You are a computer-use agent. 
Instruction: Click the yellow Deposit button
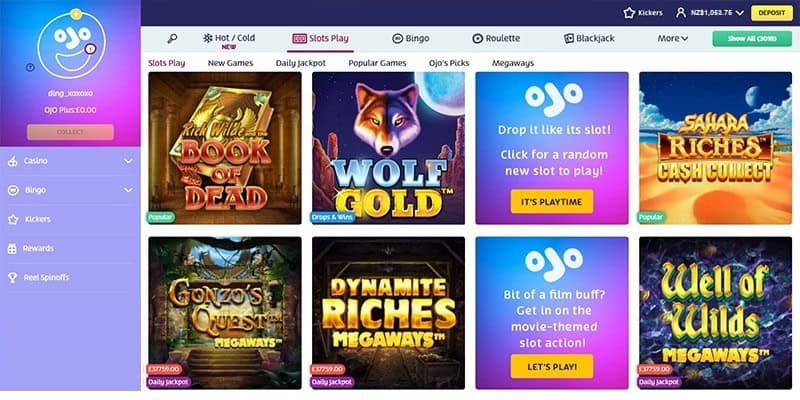click(x=772, y=13)
